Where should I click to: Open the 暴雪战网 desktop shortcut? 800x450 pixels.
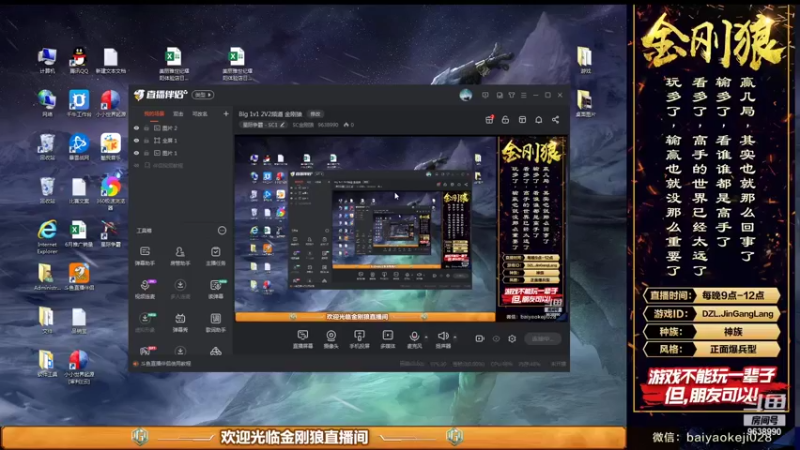[79, 147]
